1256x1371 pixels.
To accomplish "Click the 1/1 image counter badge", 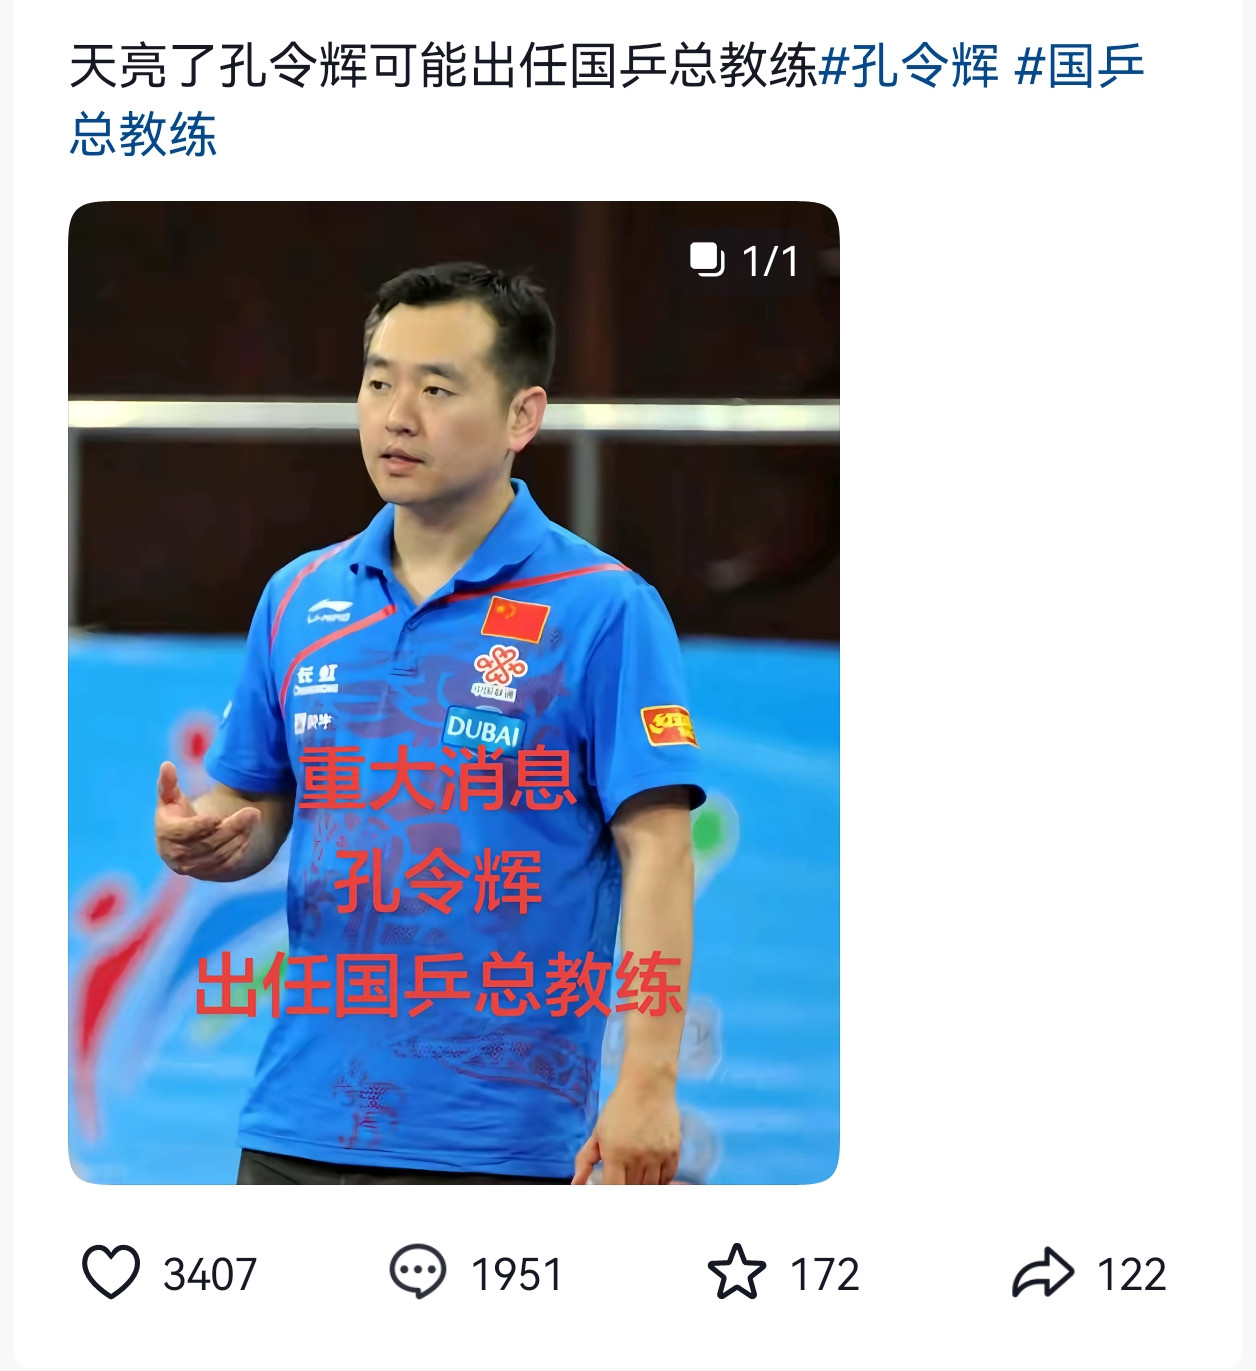I will click(x=745, y=261).
